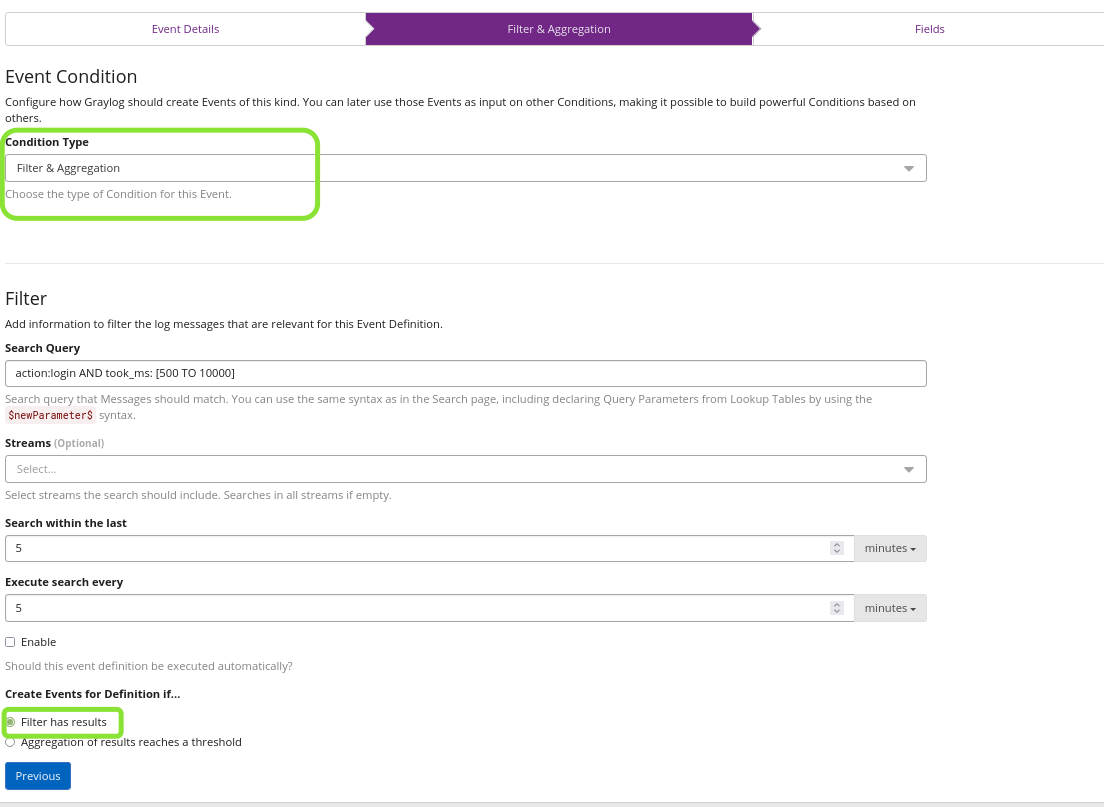Click the Search within the last number spinner
This screenshot has height=807, width=1104.
pos(836,548)
